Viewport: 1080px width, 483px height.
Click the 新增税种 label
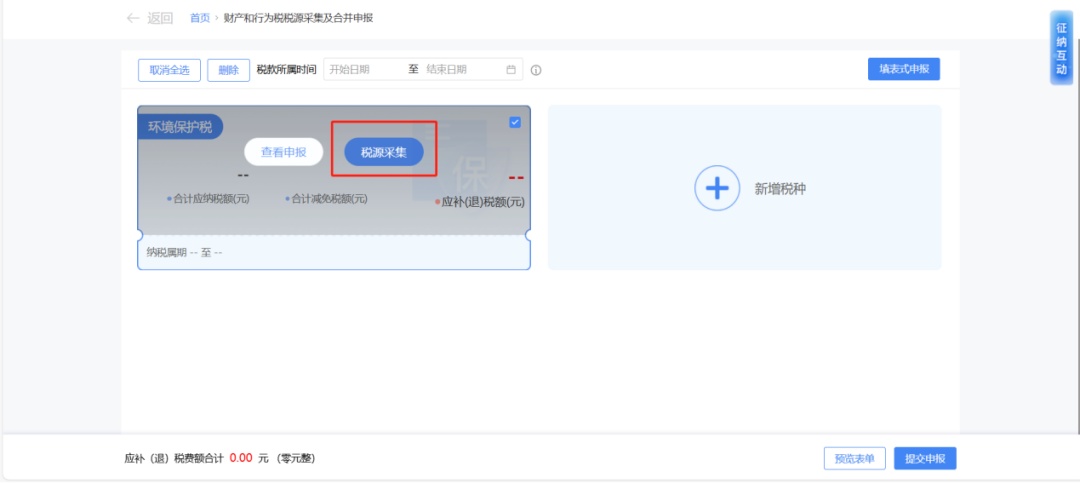(x=780, y=188)
